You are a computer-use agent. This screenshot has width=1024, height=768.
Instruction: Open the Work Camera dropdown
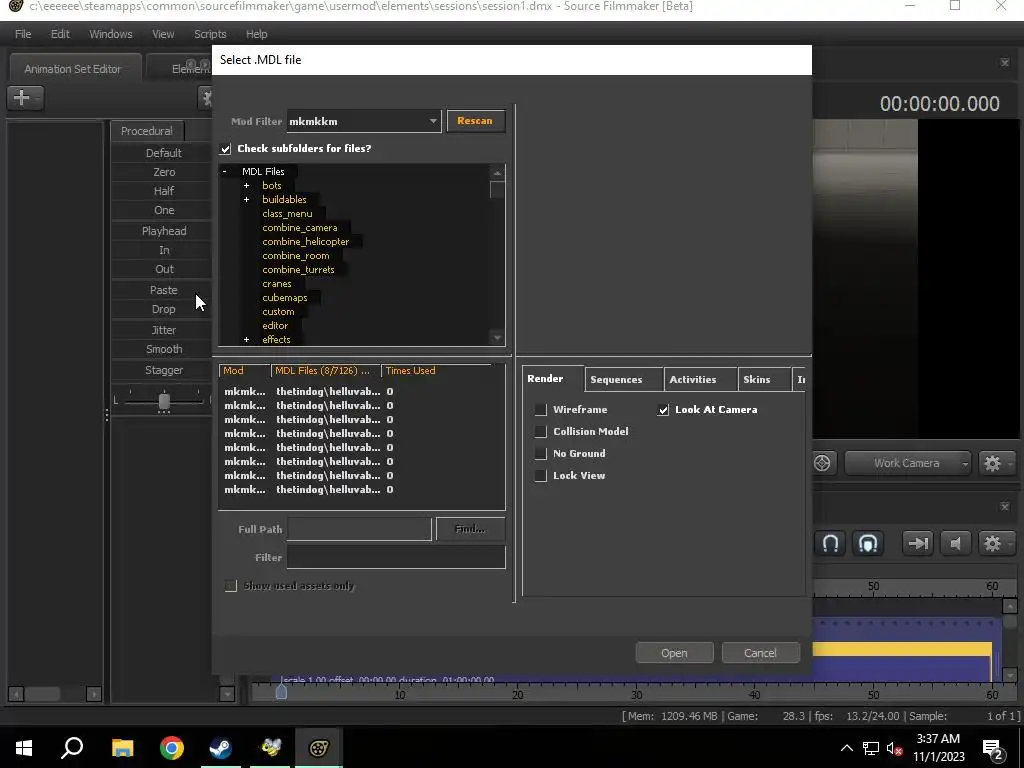click(907, 463)
